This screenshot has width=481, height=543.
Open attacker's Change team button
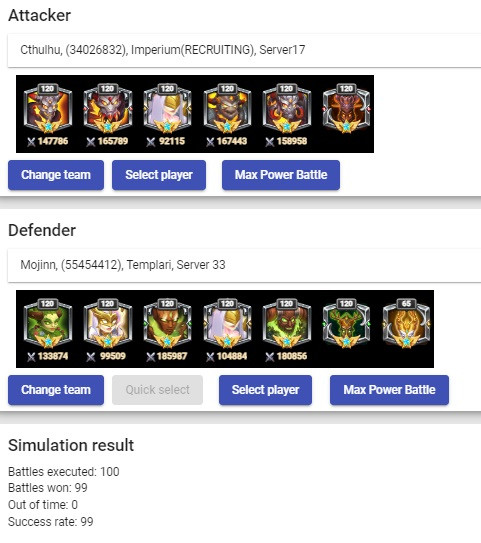click(56, 175)
